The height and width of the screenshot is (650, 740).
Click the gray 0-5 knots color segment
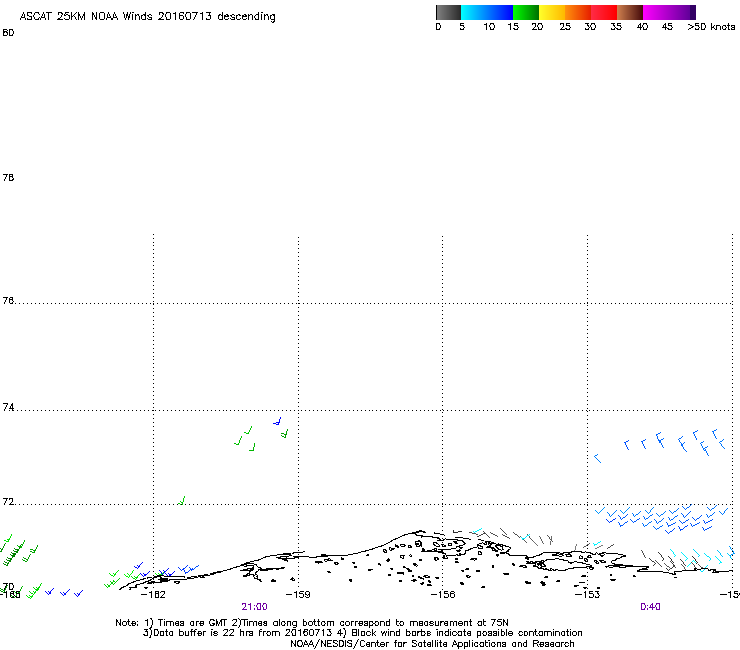(x=448, y=12)
